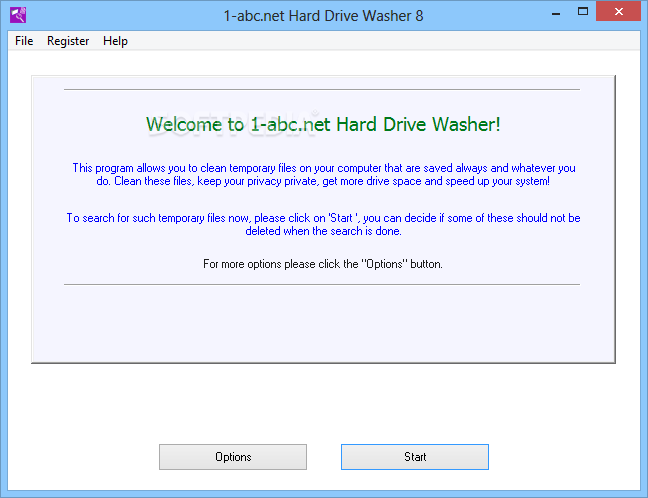Viewport: 648px width, 498px height.
Task: Click the 'For more options' instruction text
Action: tap(323, 264)
